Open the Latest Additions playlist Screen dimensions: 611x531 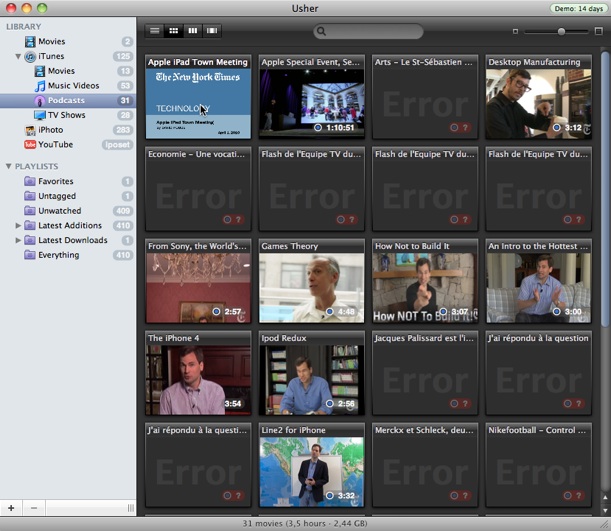click(x=70, y=226)
